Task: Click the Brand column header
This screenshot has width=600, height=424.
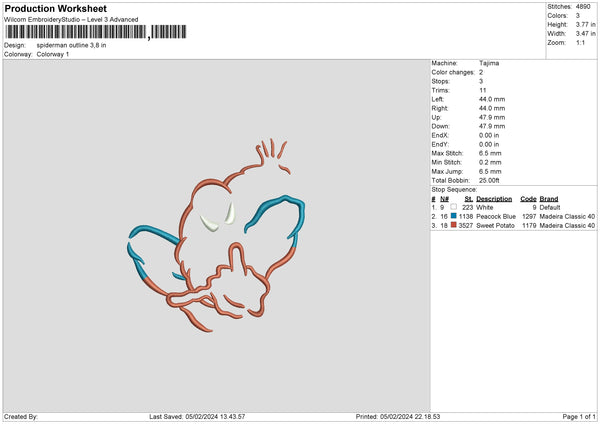Action: (549, 199)
